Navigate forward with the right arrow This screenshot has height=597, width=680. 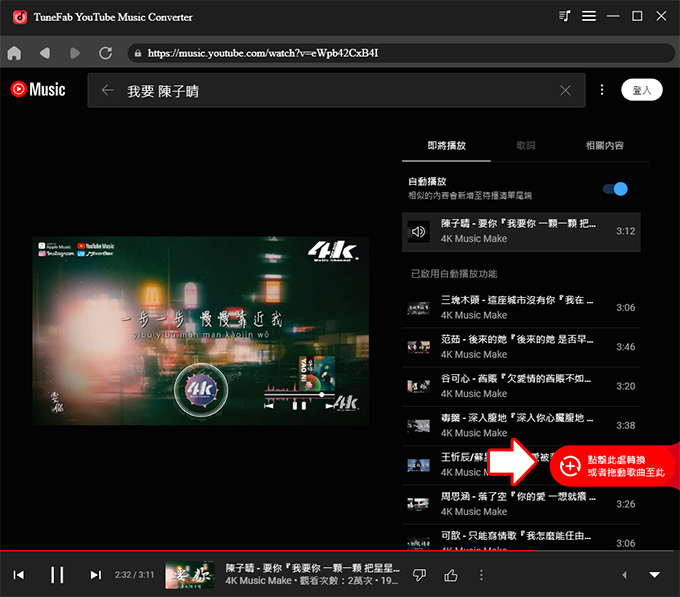pyautogui.click(x=75, y=53)
